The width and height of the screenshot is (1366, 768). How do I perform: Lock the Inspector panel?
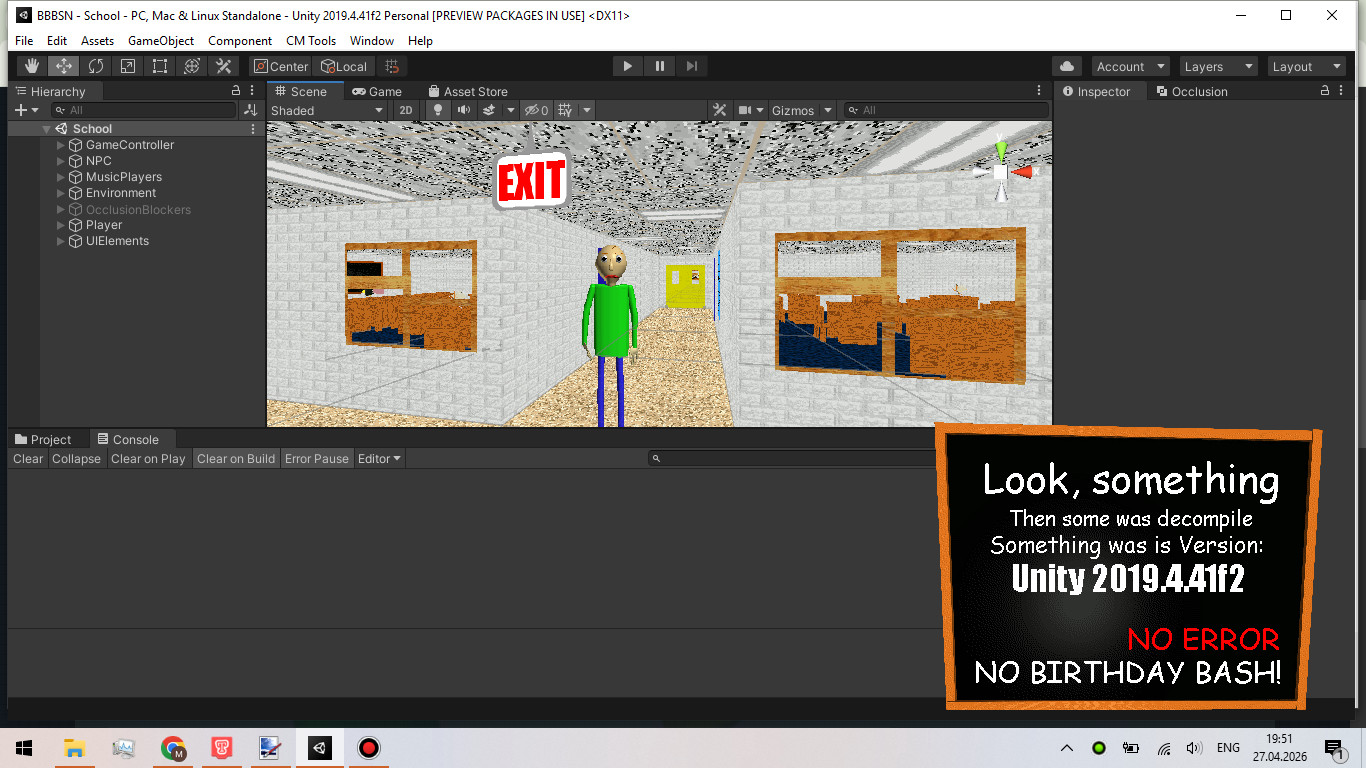(x=1325, y=91)
